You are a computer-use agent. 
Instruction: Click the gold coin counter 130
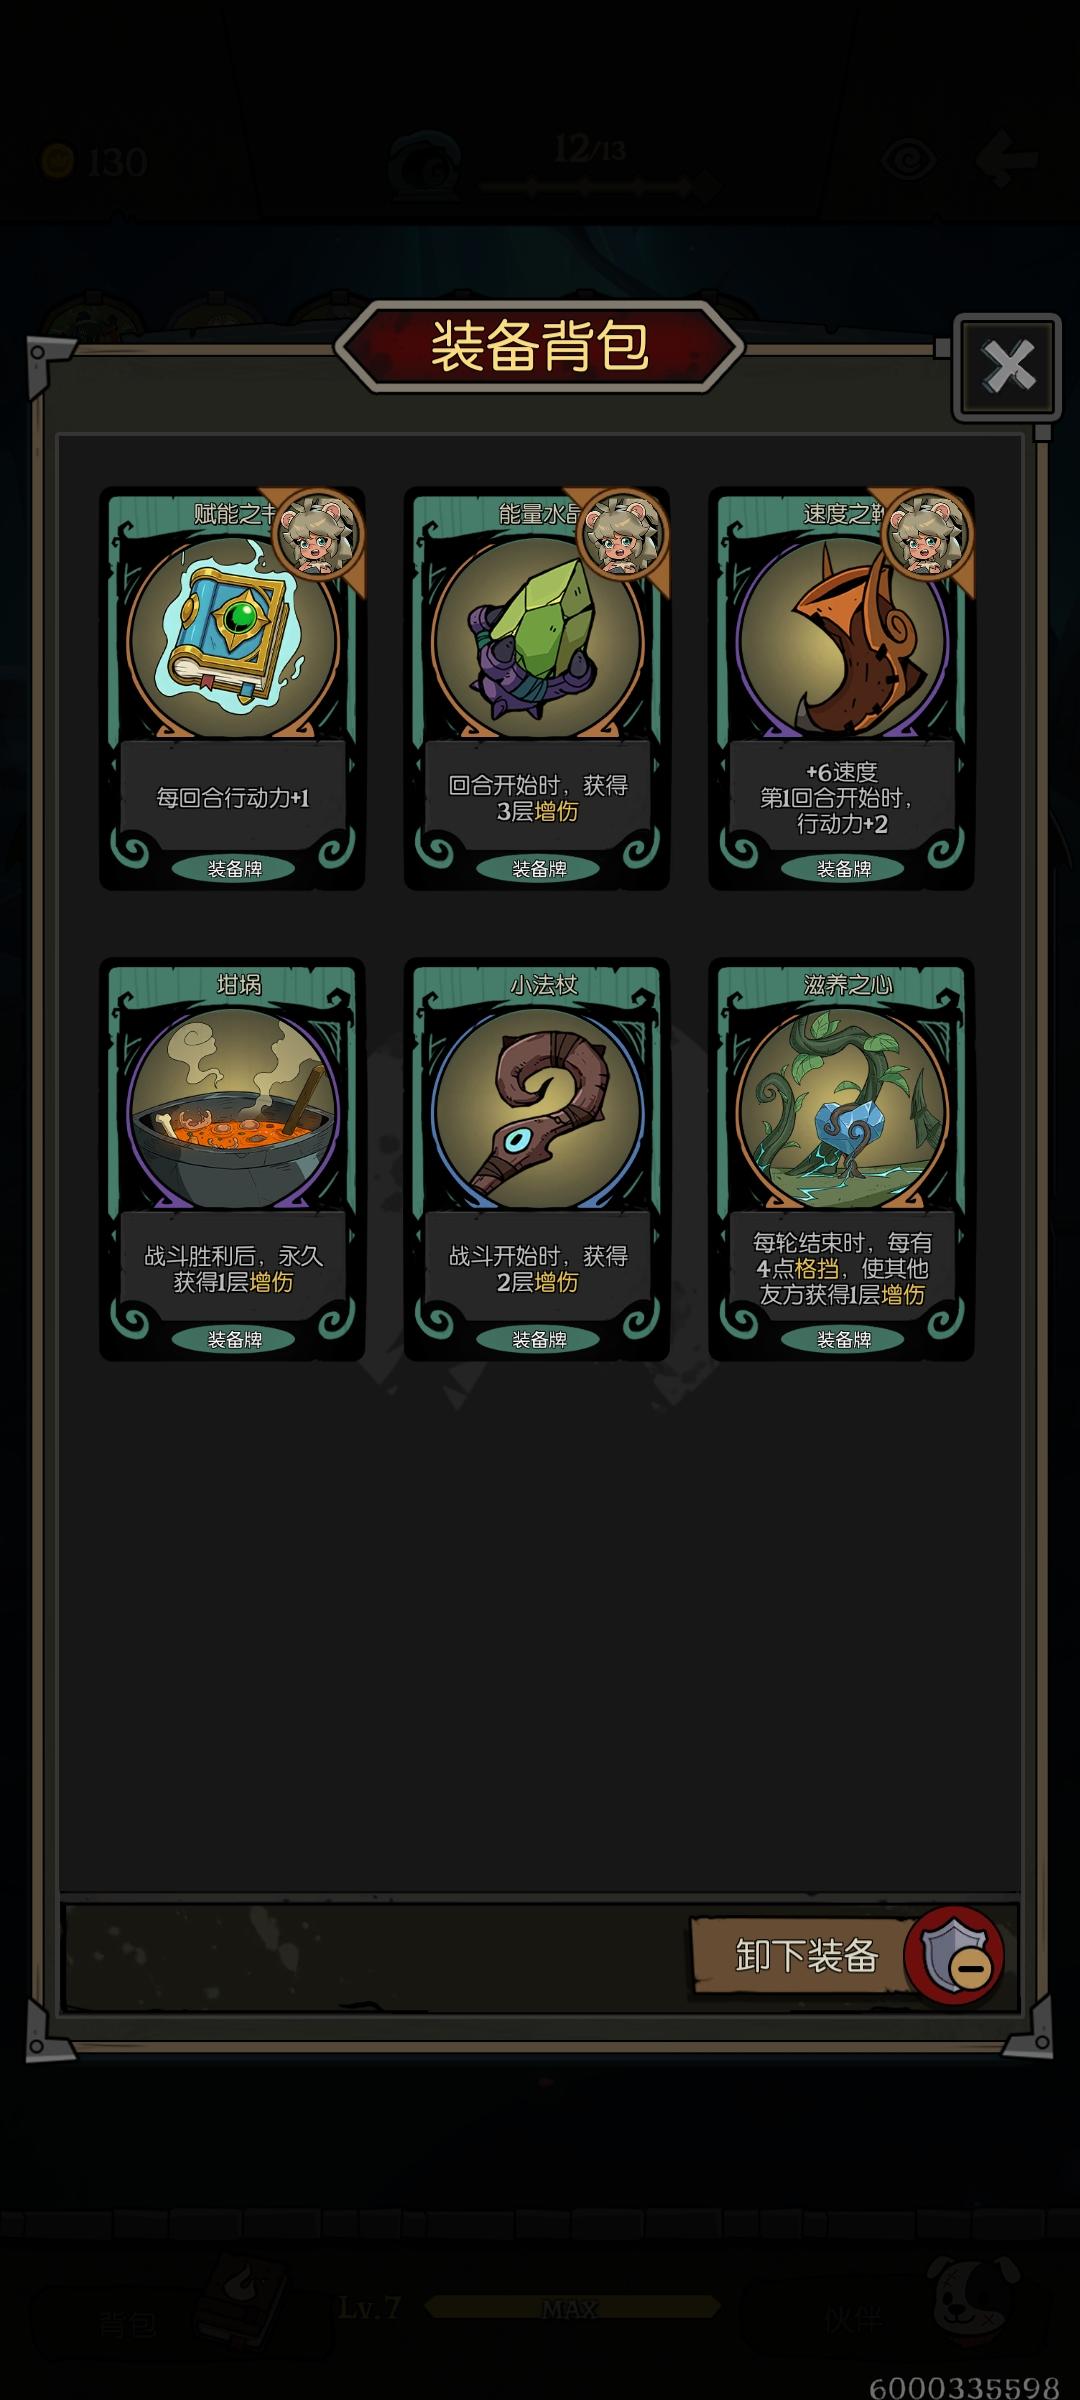(x=95, y=161)
